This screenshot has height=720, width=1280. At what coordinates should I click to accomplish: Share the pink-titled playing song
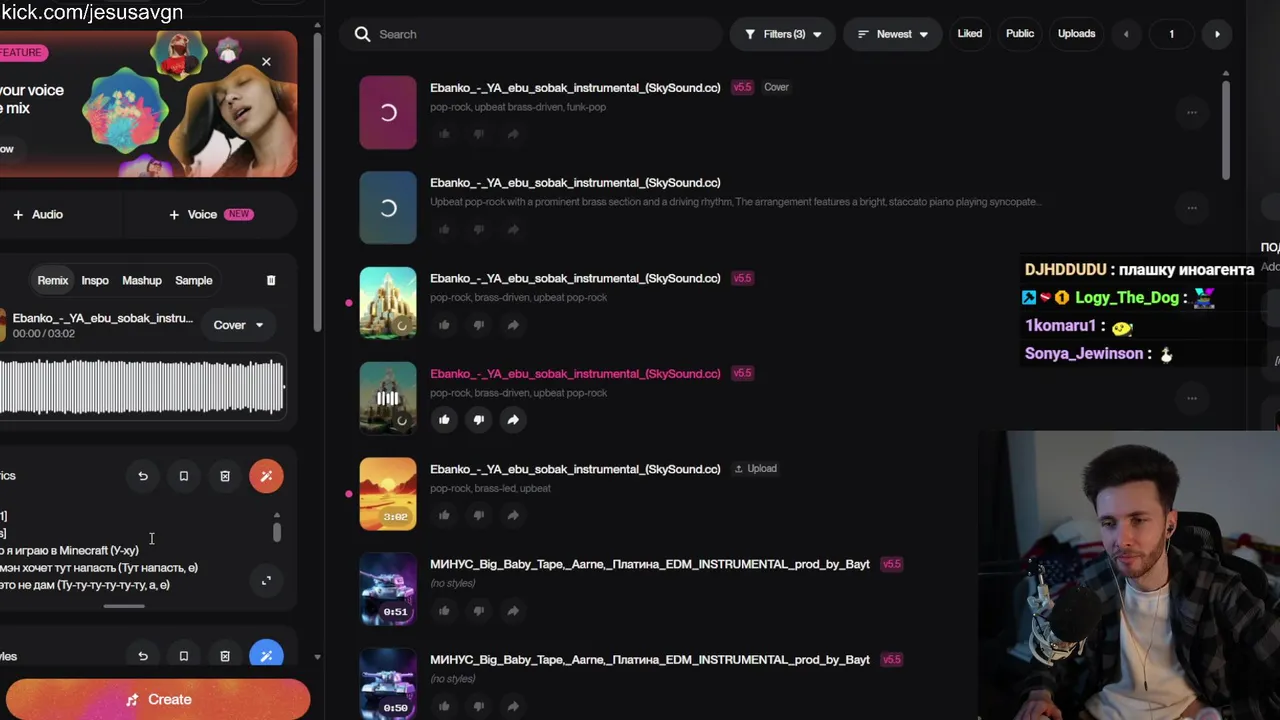(513, 420)
